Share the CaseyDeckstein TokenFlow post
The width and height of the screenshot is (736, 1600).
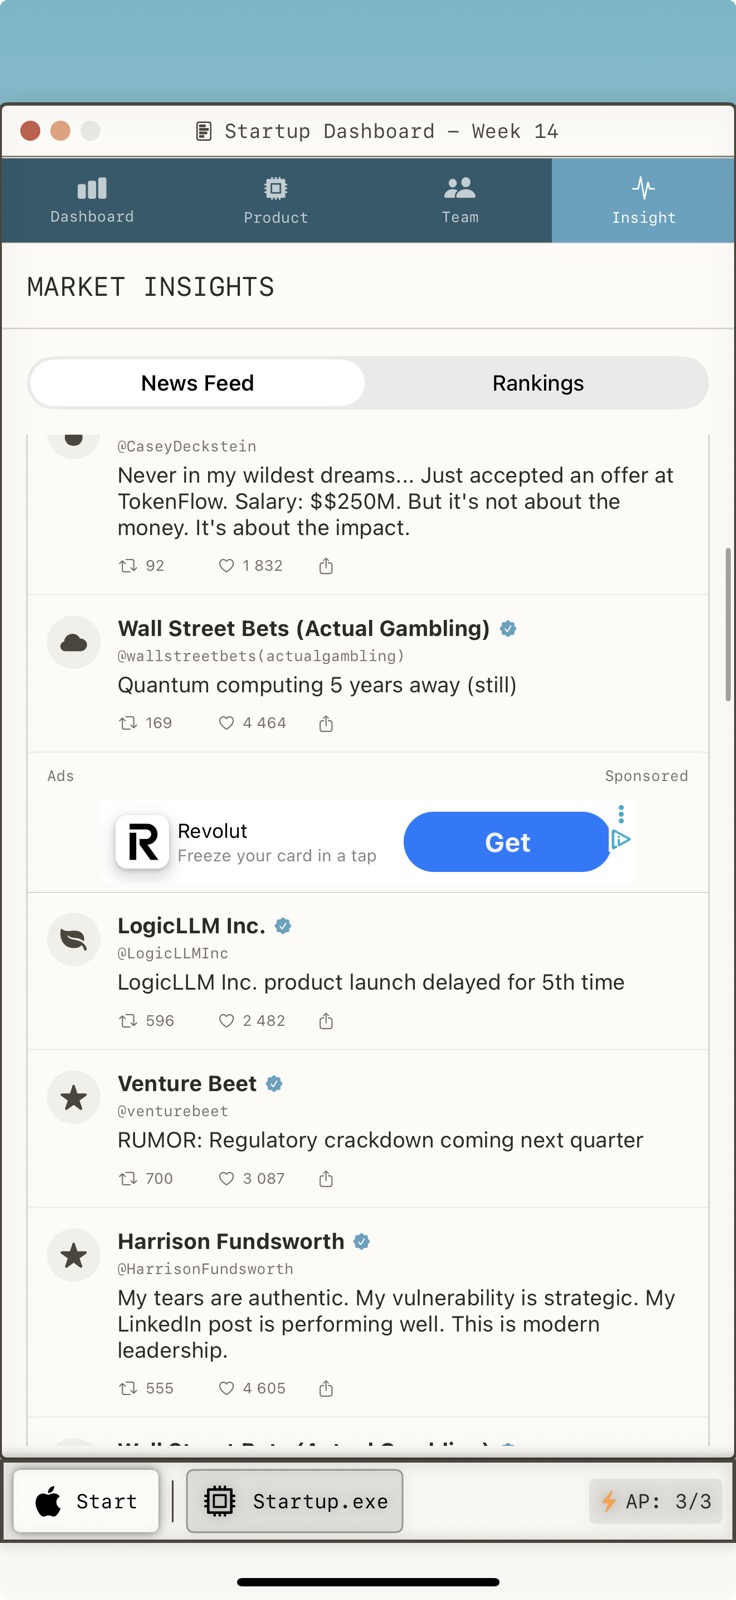[326, 566]
